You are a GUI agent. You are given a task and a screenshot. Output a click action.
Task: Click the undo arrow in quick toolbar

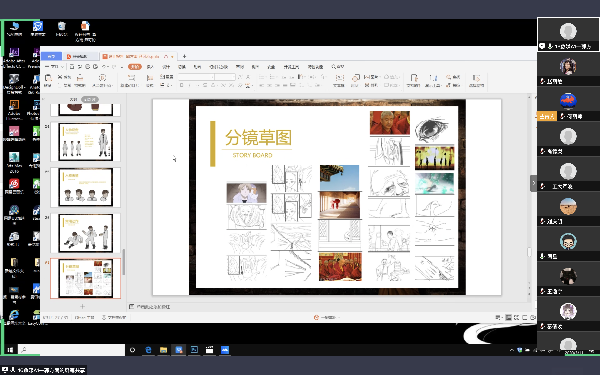[104, 67]
